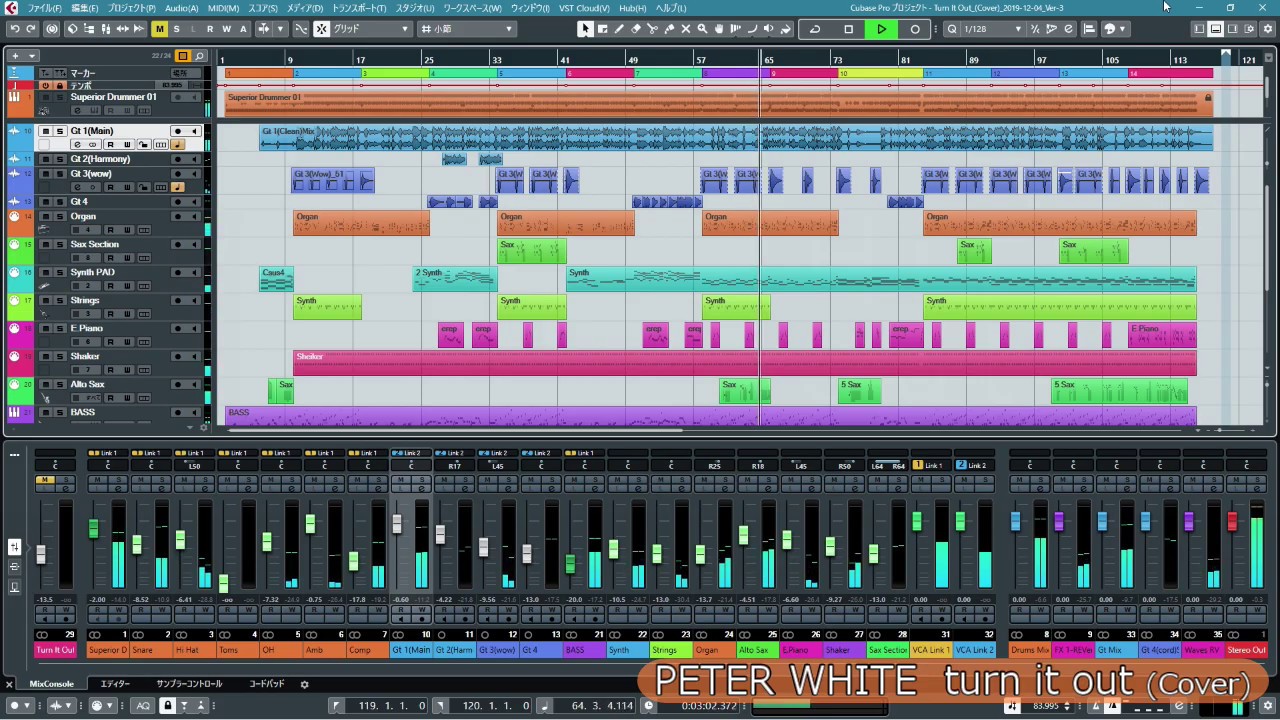1280x720 pixels.
Task: Toggle the yellow global Mute M button
Action: (x=159, y=29)
